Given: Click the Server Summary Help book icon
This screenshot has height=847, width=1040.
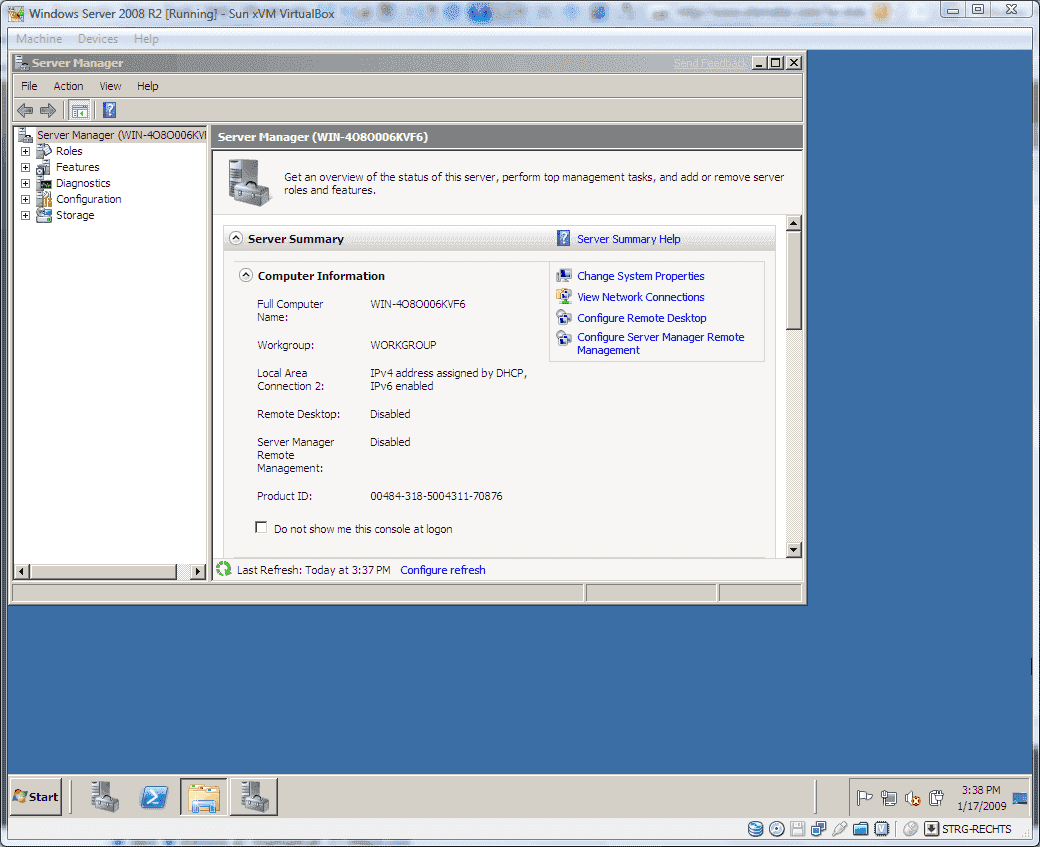Looking at the screenshot, I should (x=563, y=238).
